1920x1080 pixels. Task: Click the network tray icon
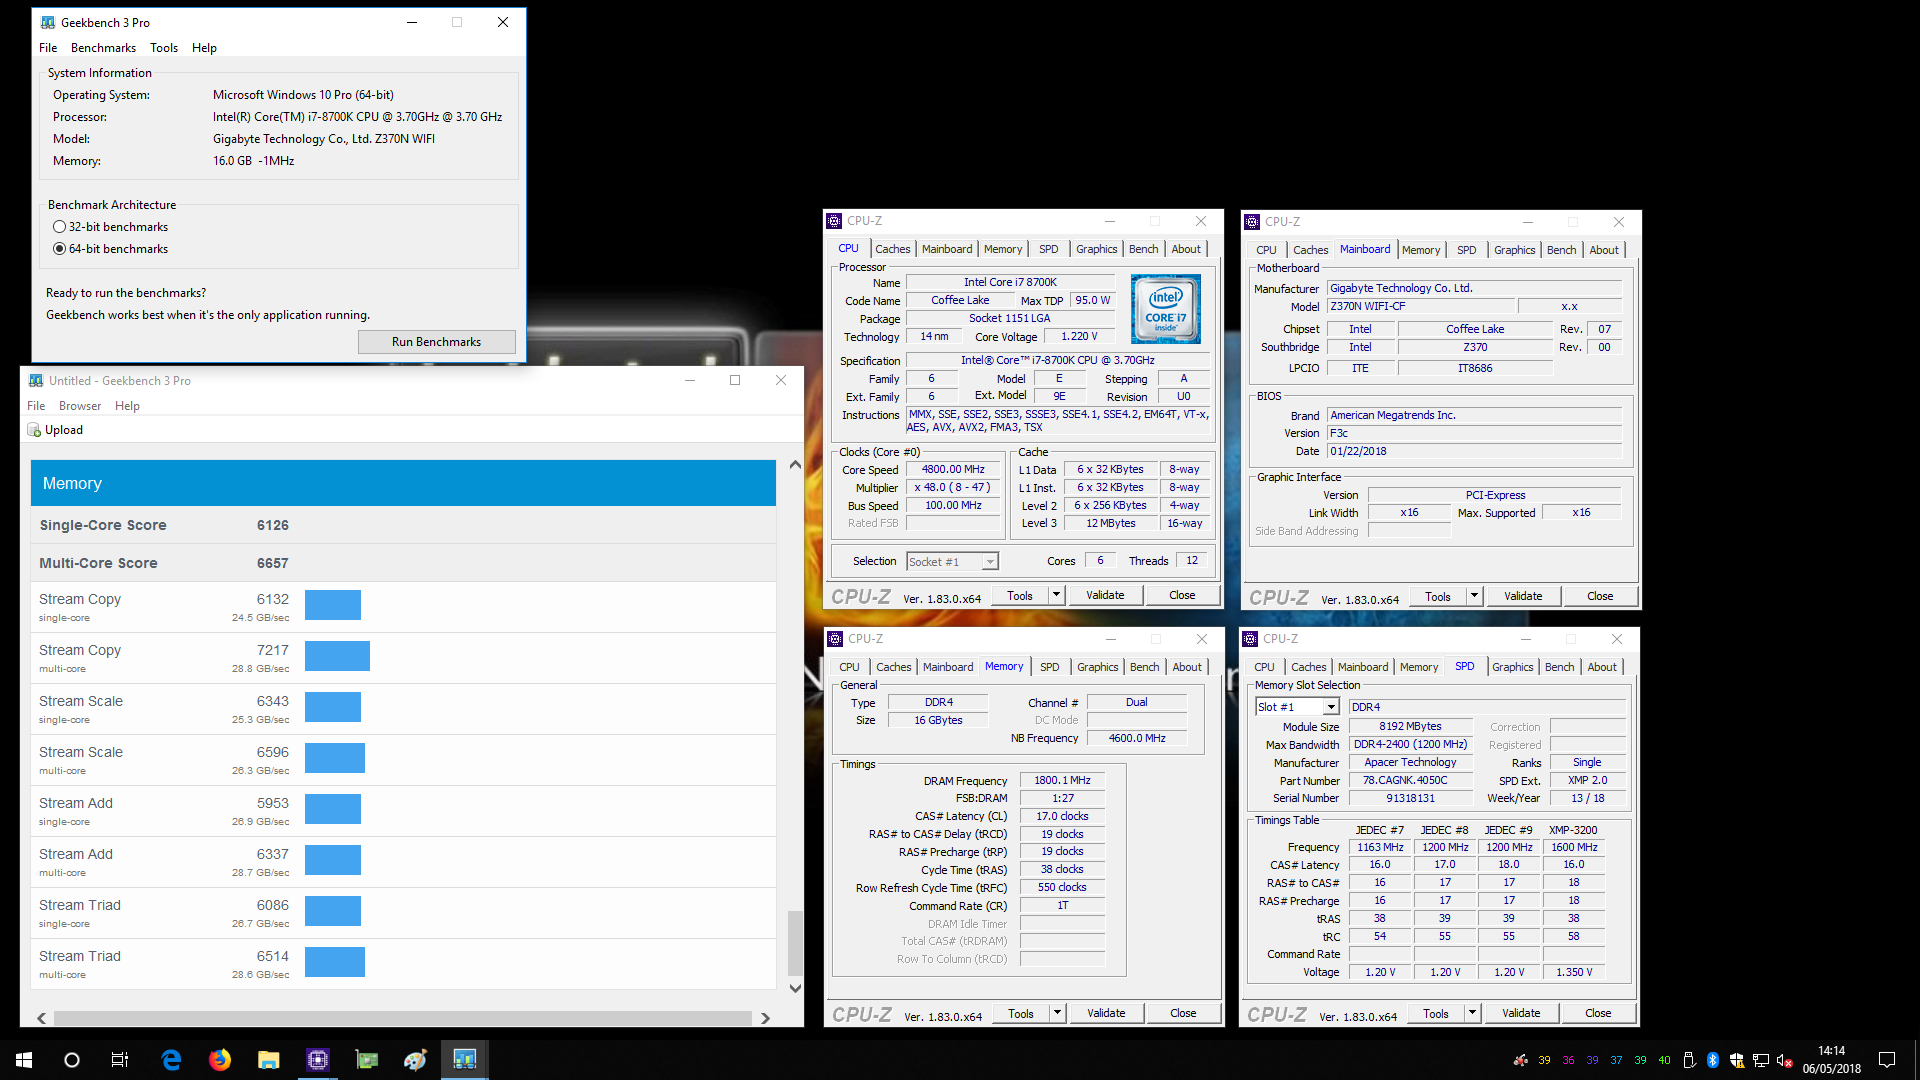1761,1060
